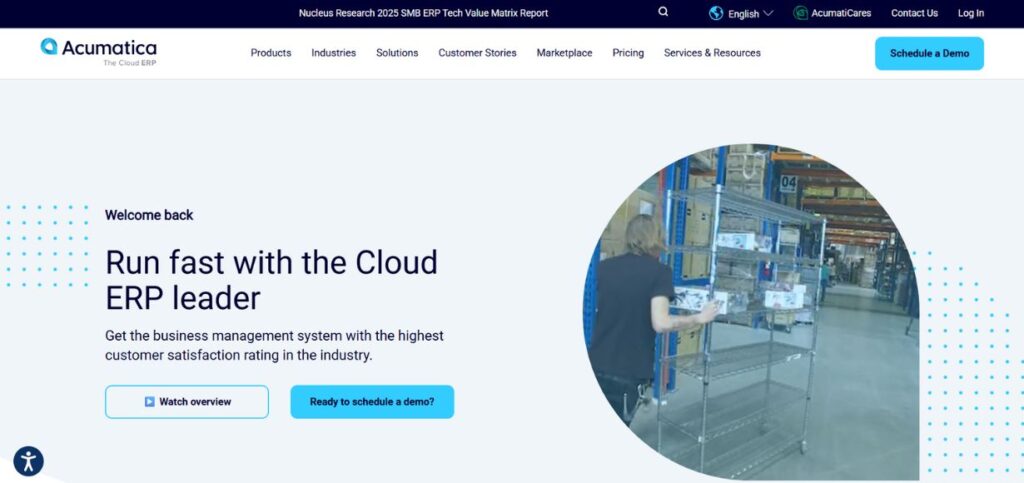
Task: Click the warehouse hero video thumbnail
Action: (x=751, y=311)
